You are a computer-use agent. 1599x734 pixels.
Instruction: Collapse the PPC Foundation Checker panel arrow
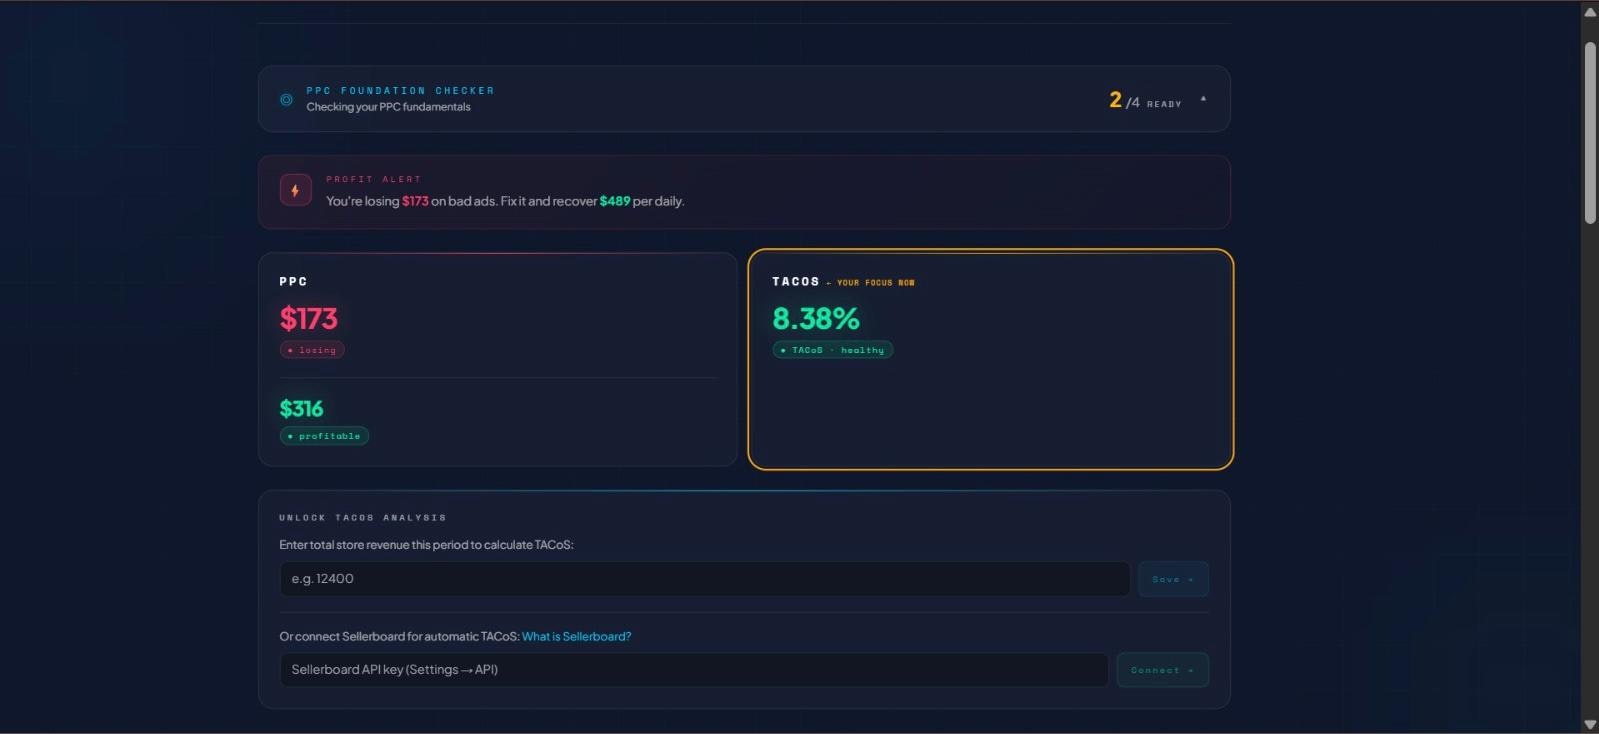1203,99
